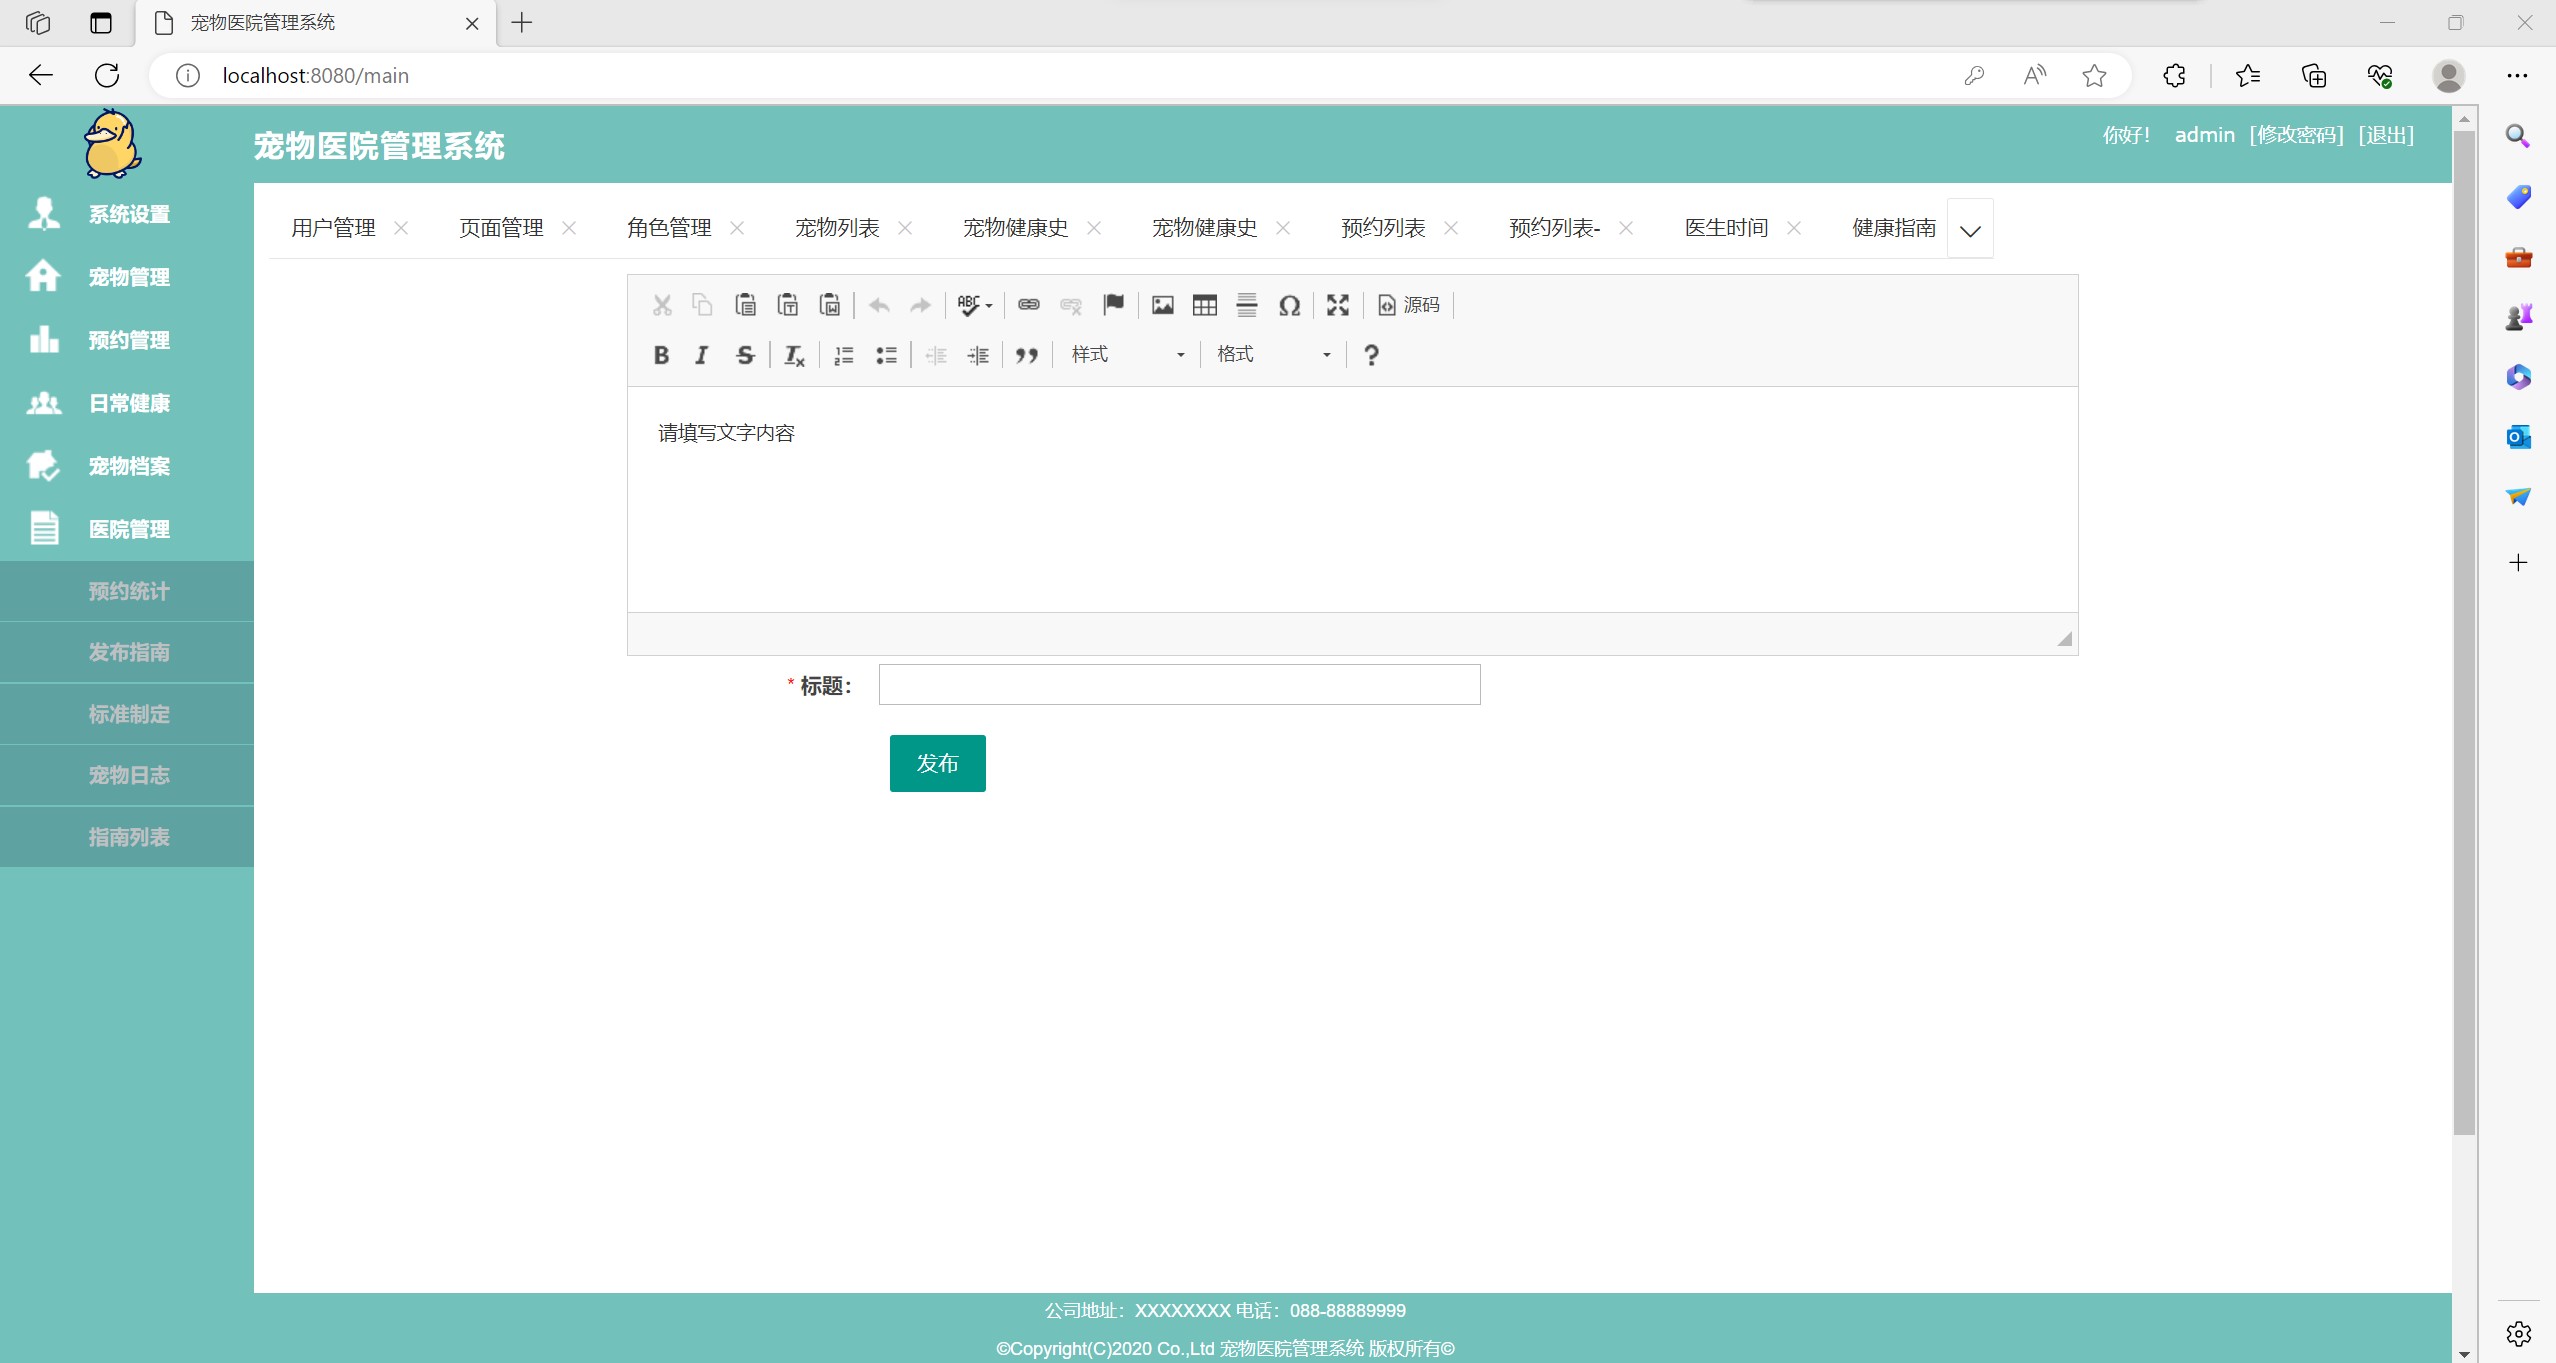
Task: Insert an image via the picture icon
Action: pos(1163,305)
